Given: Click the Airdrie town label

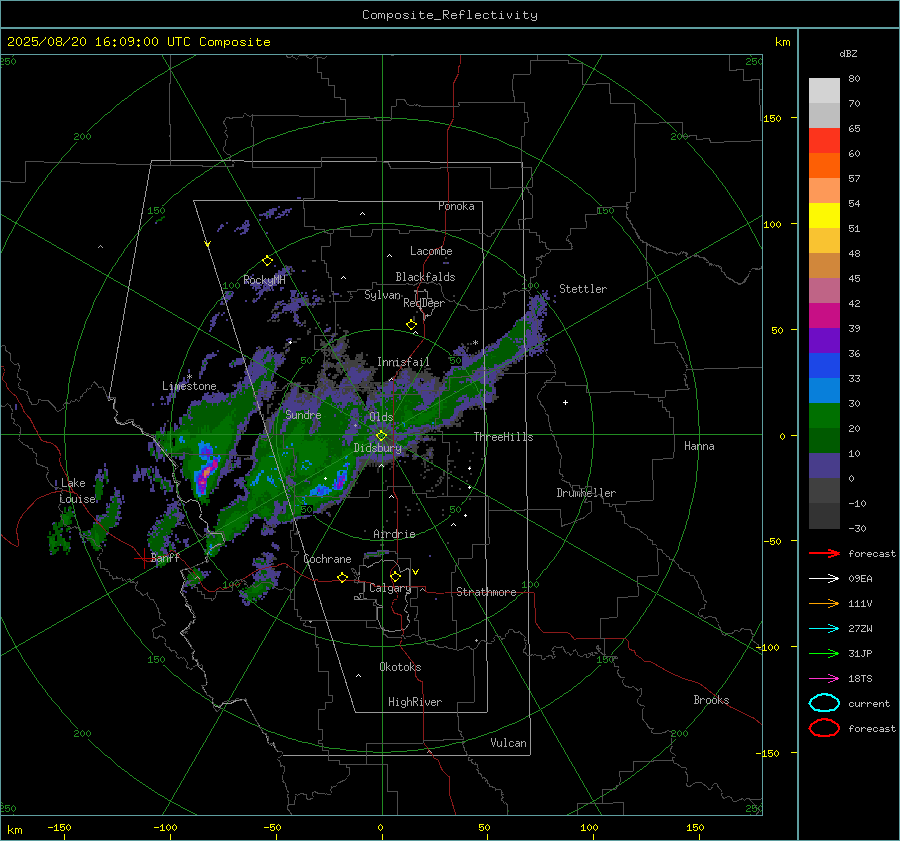Looking at the screenshot, I should (x=394, y=534).
